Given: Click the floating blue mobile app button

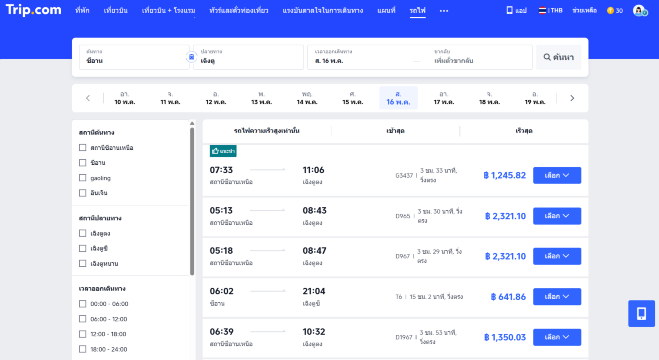Looking at the screenshot, I should click(641, 313).
